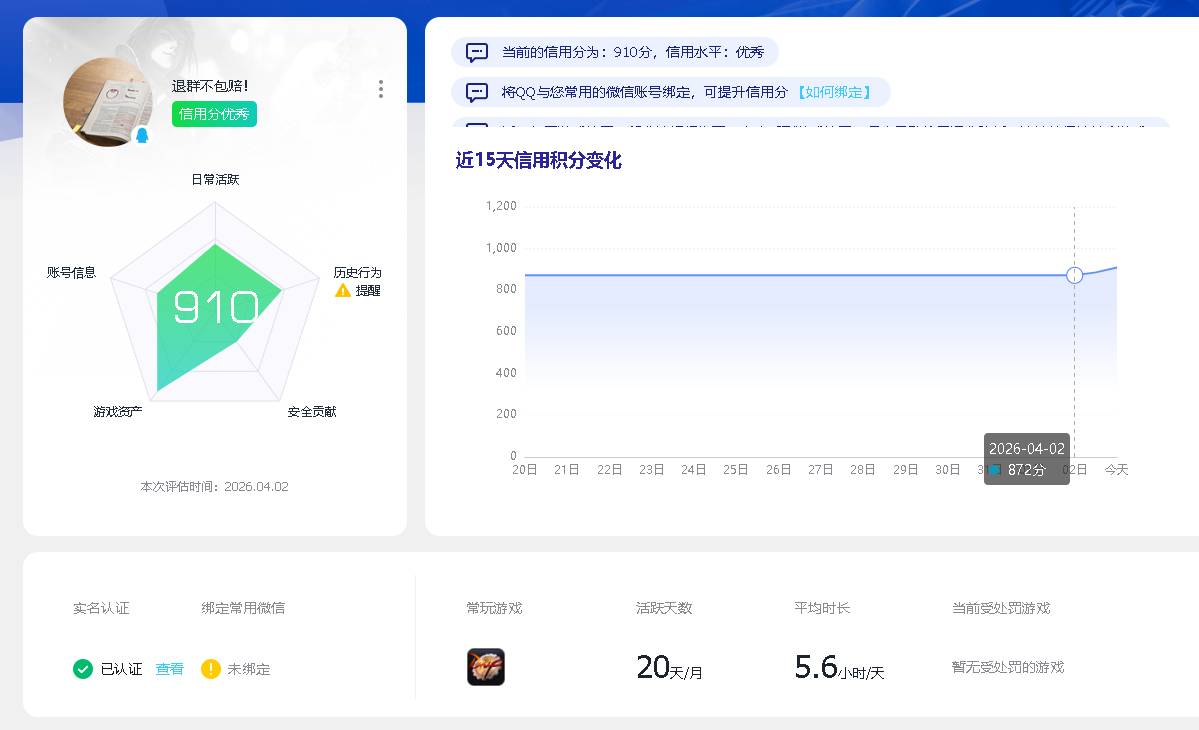
Task: Click the chat bubble icon before the credit score message
Action: pyautogui.click(x=475, y=51)
